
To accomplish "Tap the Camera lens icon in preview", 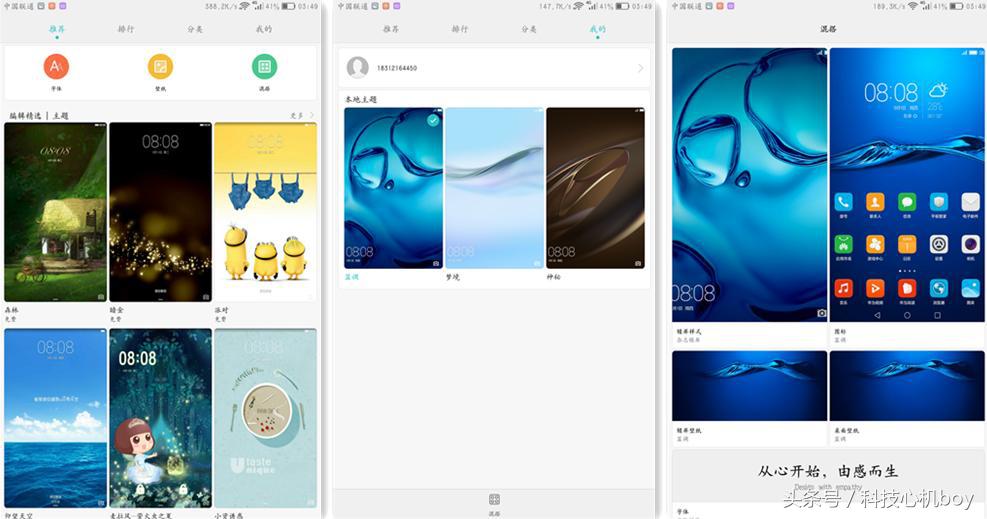I will (971, 244).
